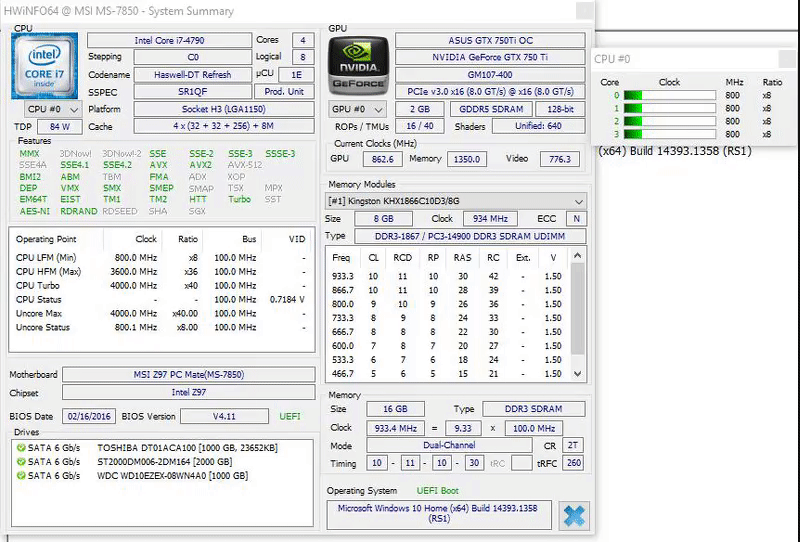This screenshot has height=542, width=800.
Task: Click Core 1 clock bar
Action: point(669,108)
